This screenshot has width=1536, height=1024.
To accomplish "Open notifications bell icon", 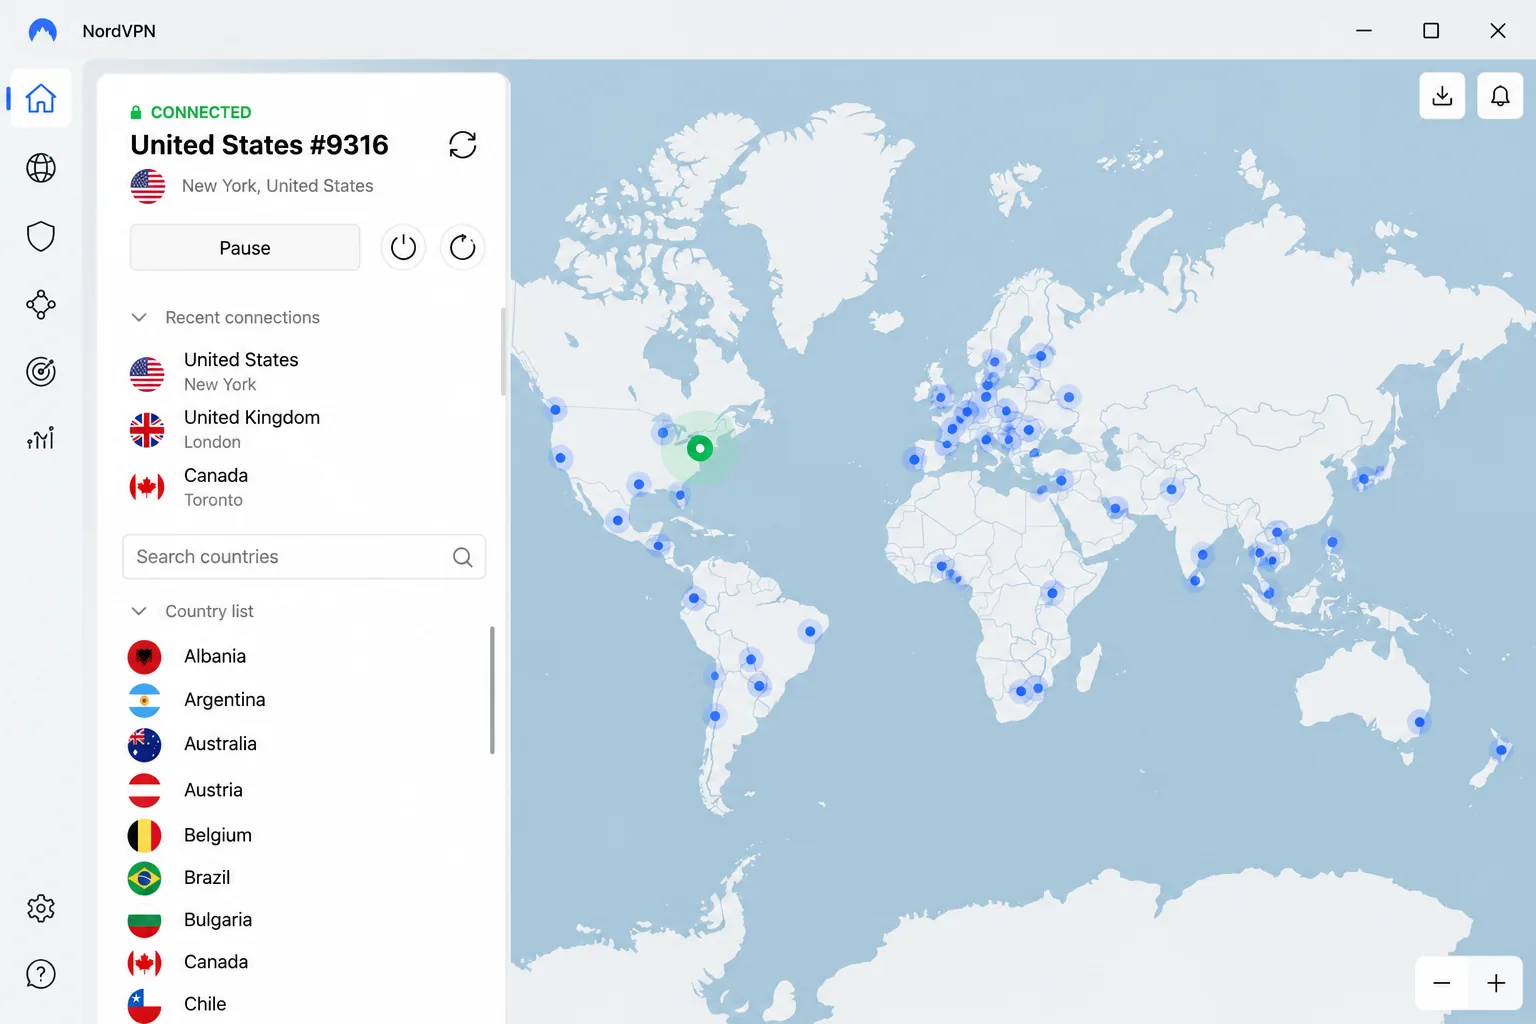I will (x=1500, y=96).
